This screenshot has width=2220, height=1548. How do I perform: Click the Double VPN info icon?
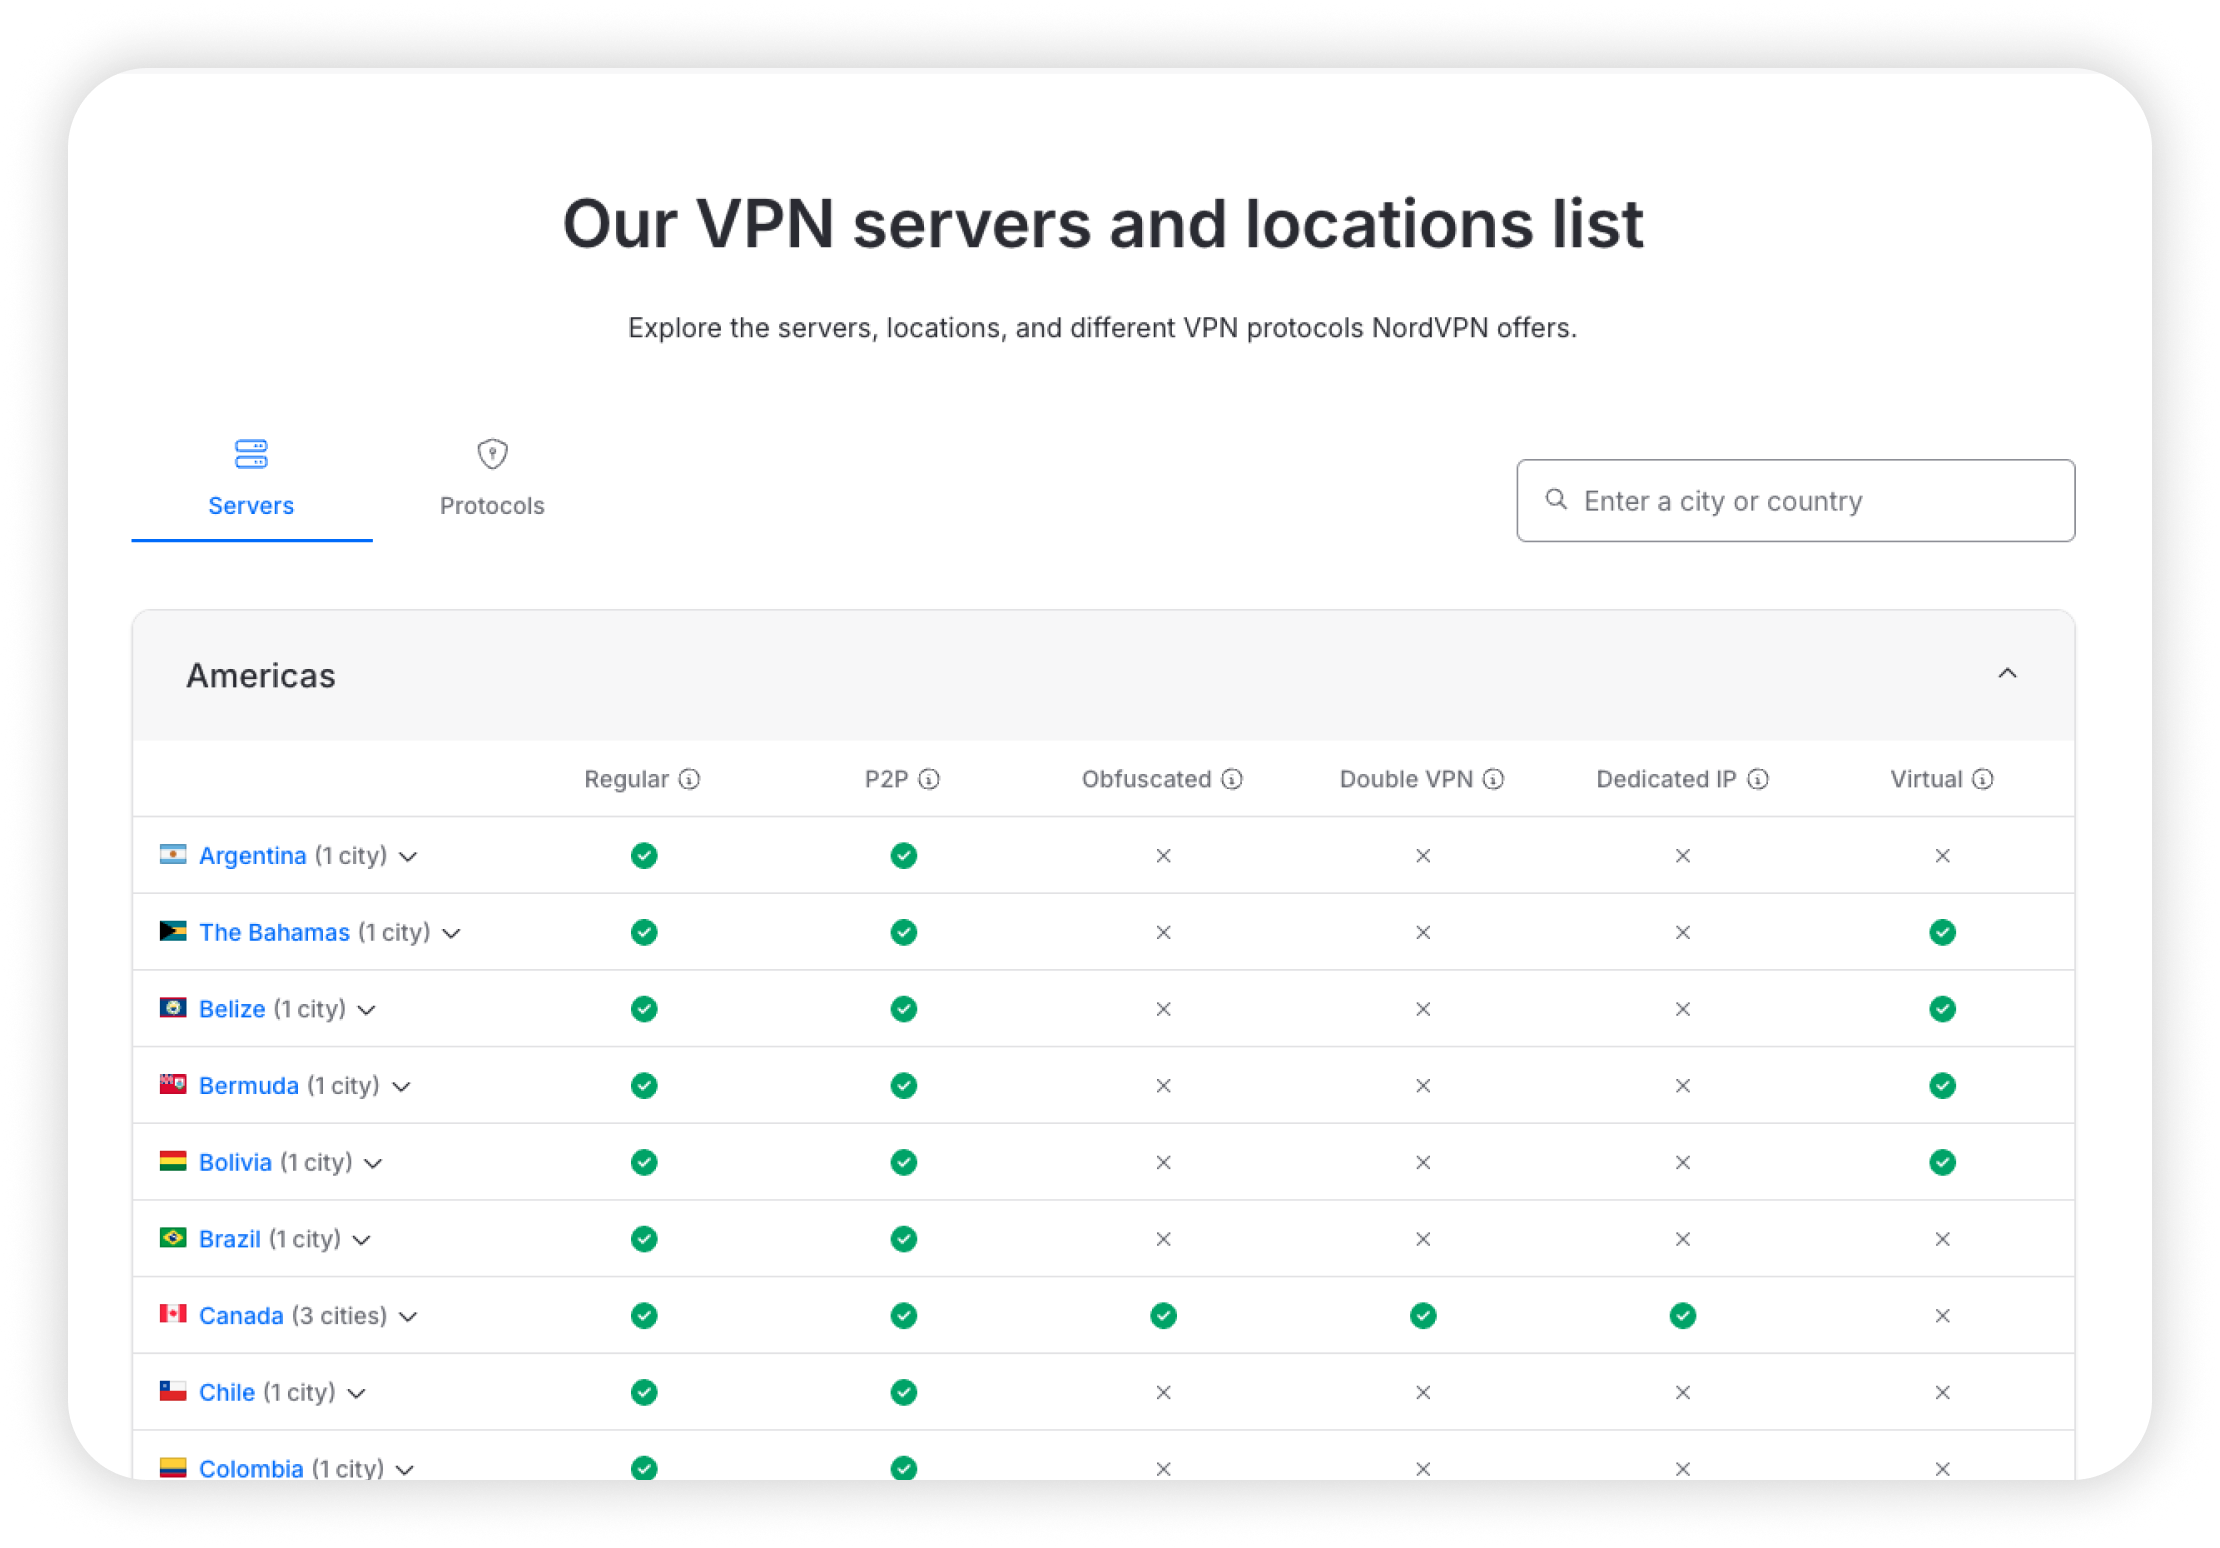click(x=1494, y=779)
